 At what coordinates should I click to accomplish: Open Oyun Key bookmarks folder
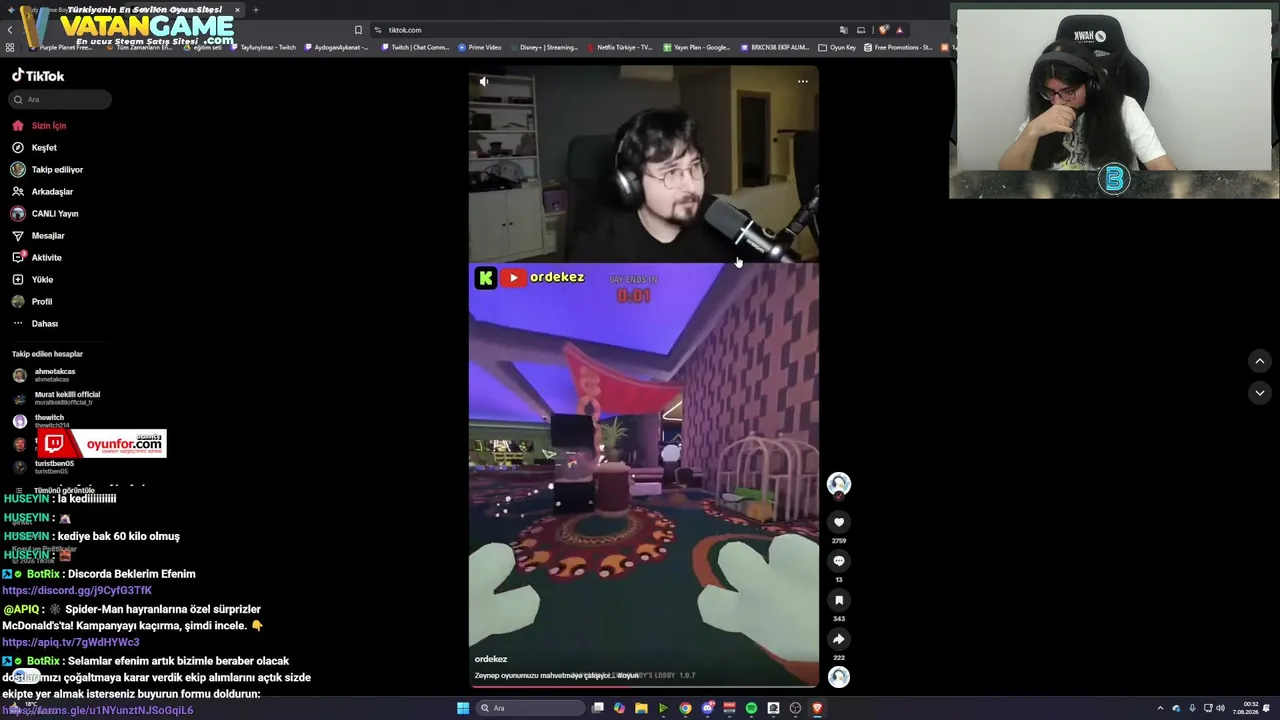click(837, 47)
